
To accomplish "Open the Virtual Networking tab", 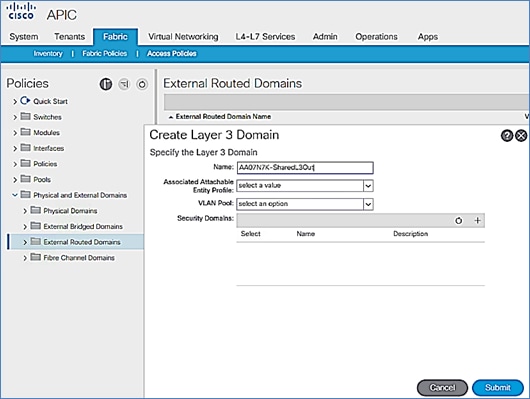I will click(183, 37).
